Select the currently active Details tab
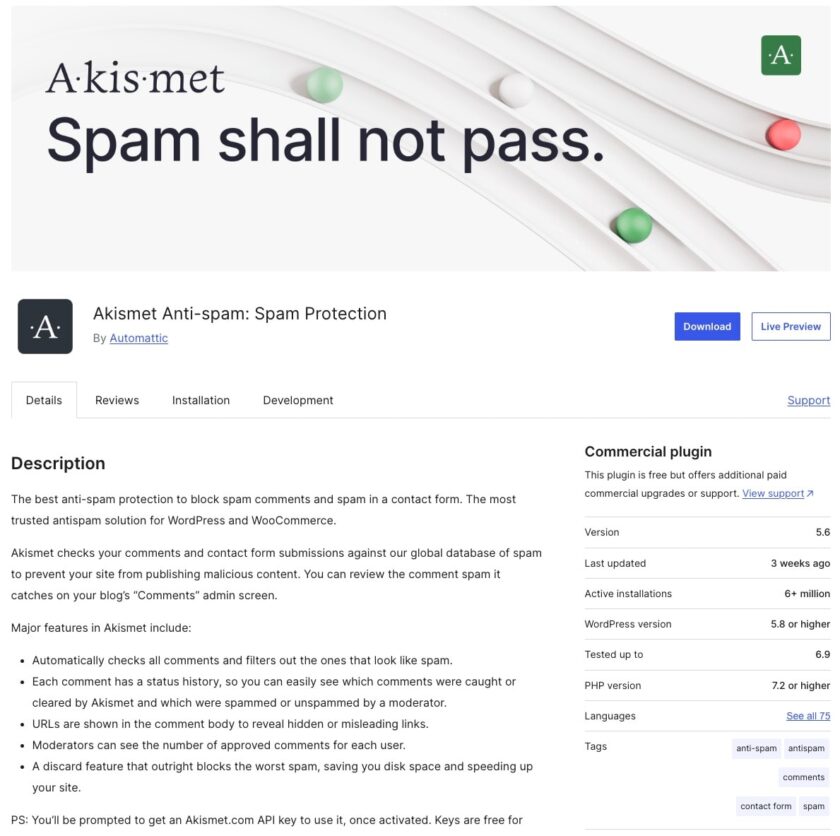The height and width of the screenshot is (836, 840). click(44, 400)
